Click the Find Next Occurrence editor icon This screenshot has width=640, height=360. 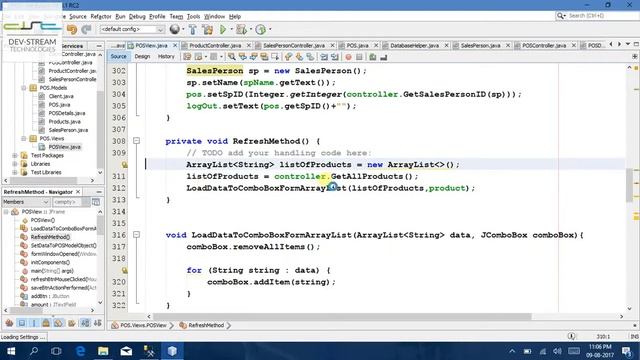pyautogui.click(x=253, y=57)
